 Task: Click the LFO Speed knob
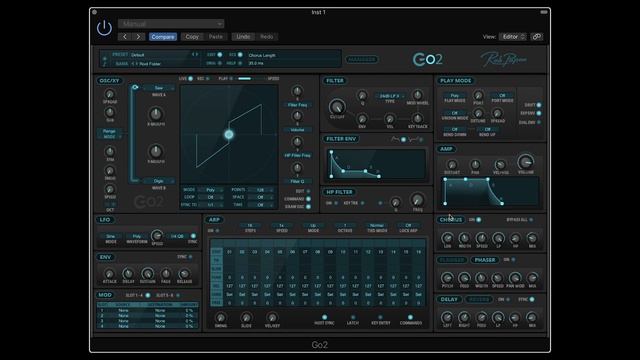tap(157, 235)
